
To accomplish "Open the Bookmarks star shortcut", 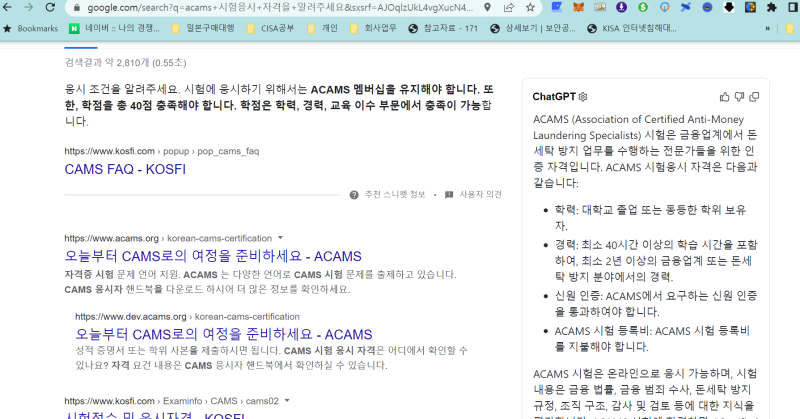I will (30, 29).
